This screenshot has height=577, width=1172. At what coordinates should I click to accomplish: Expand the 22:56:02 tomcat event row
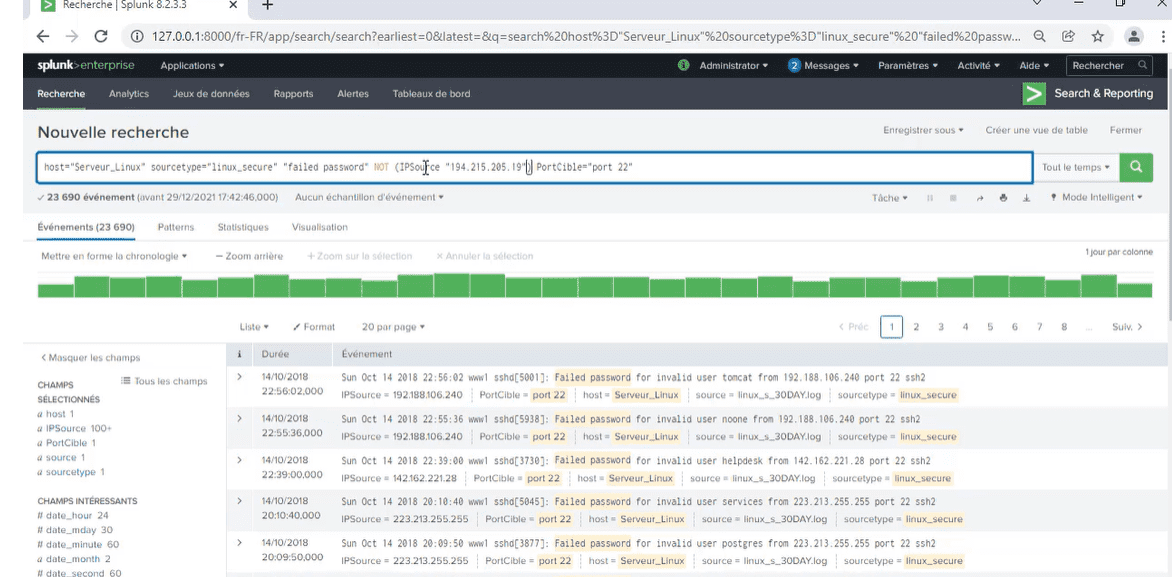(x=239, y=377)
